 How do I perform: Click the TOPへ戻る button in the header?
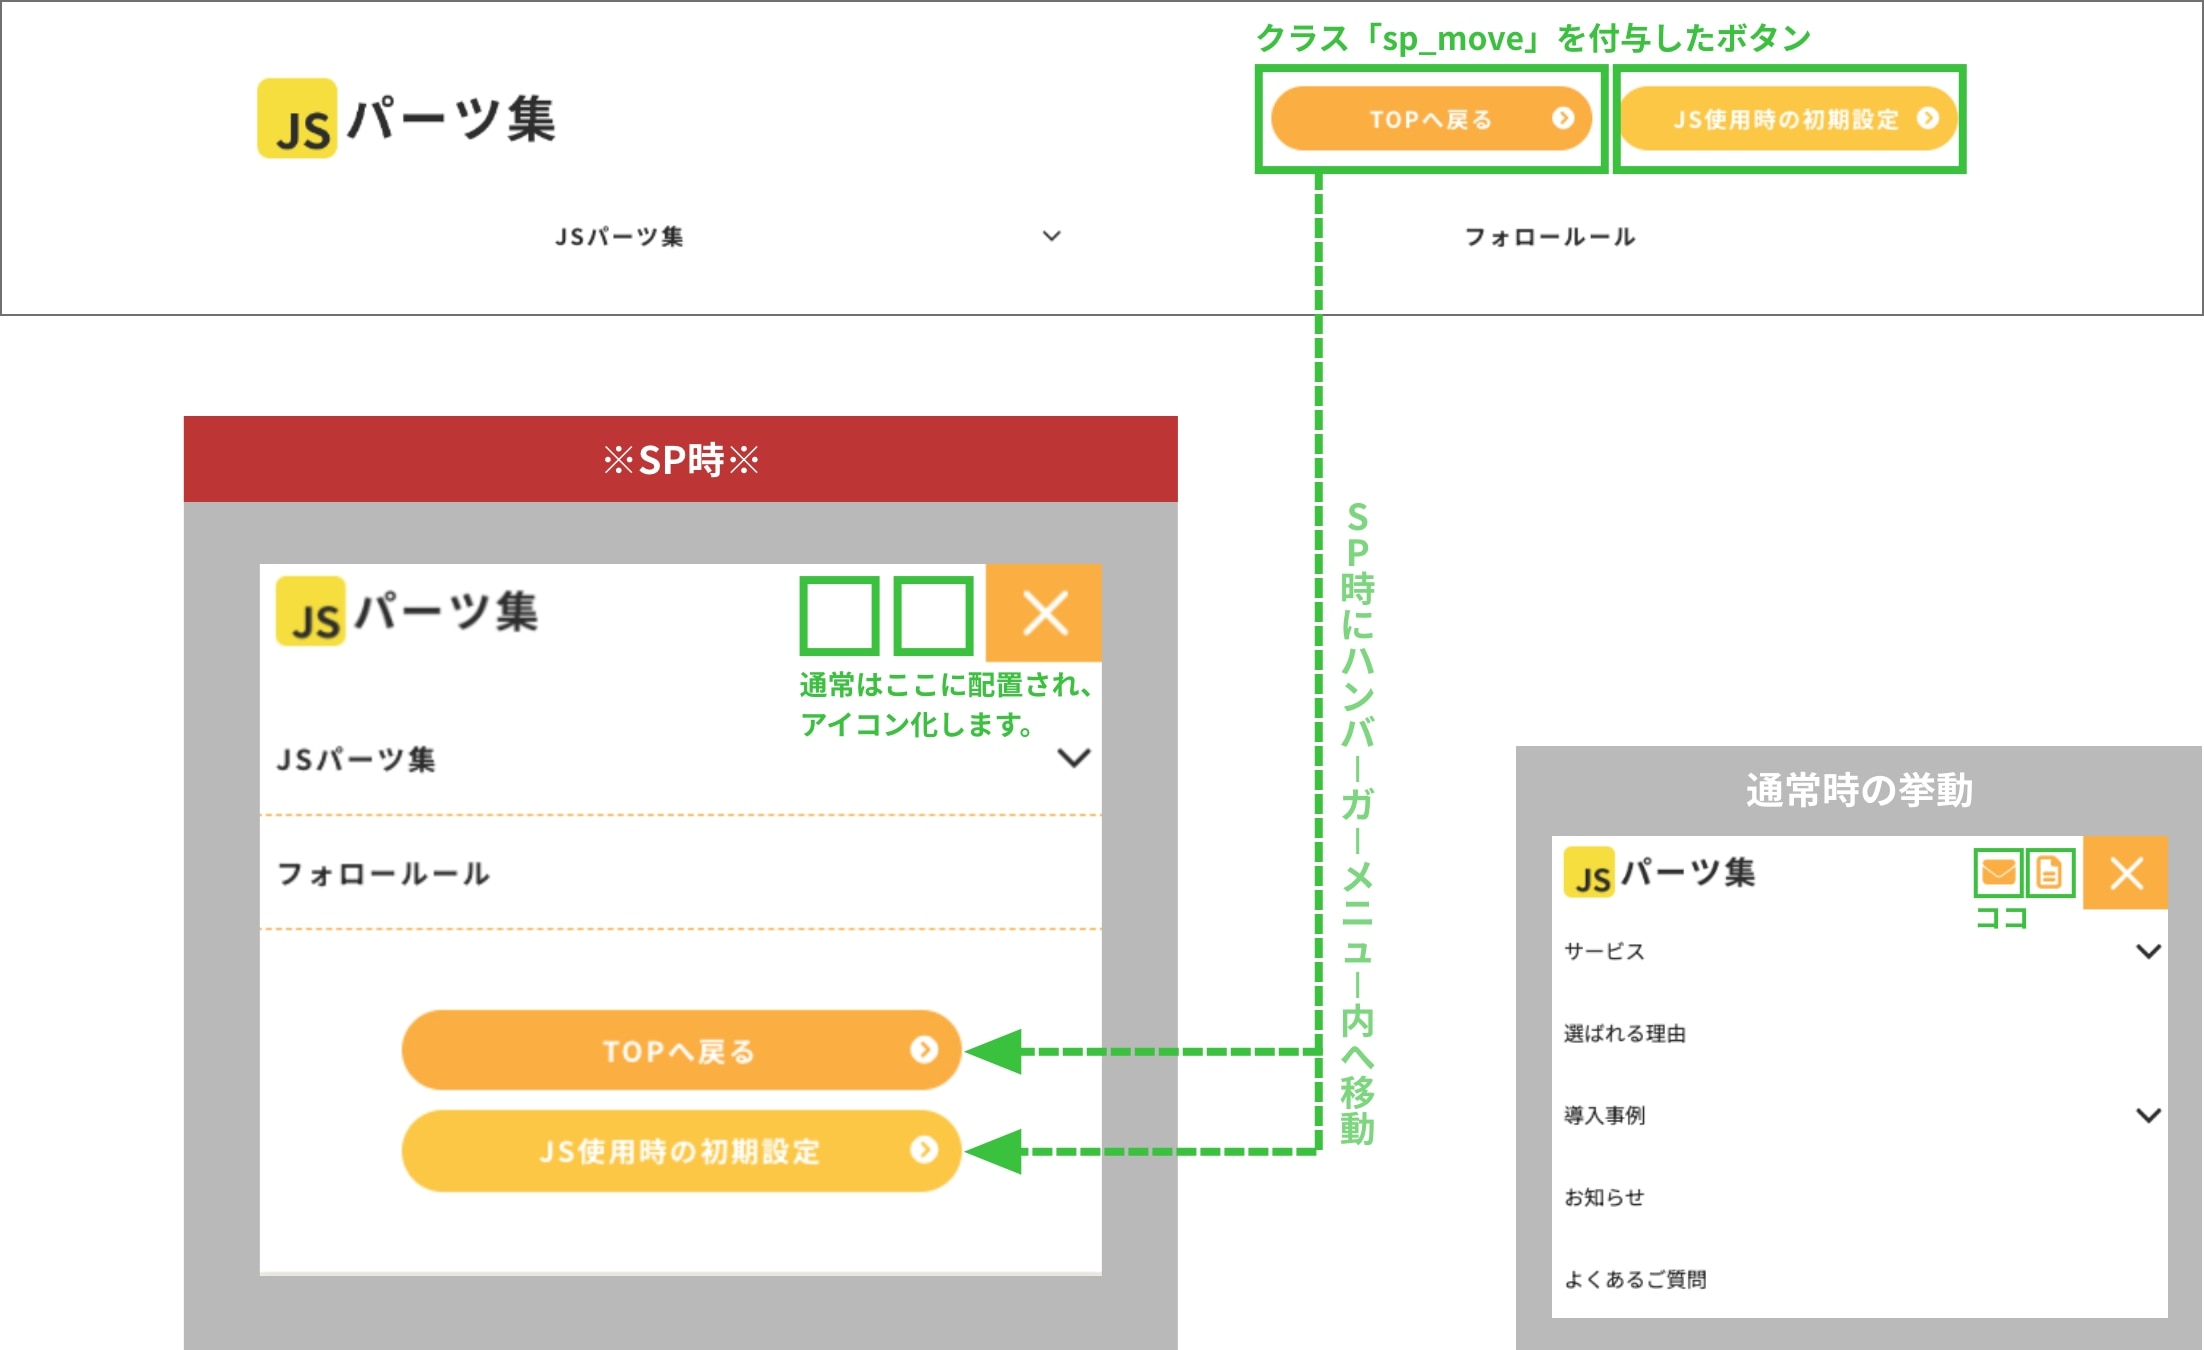(x=1430, y=118)
